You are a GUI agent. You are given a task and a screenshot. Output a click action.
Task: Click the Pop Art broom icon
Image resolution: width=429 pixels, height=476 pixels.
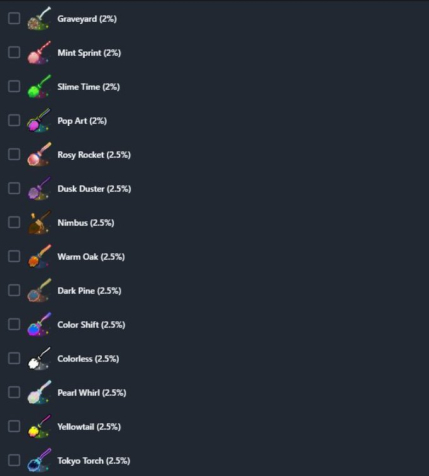coord(39,121)
